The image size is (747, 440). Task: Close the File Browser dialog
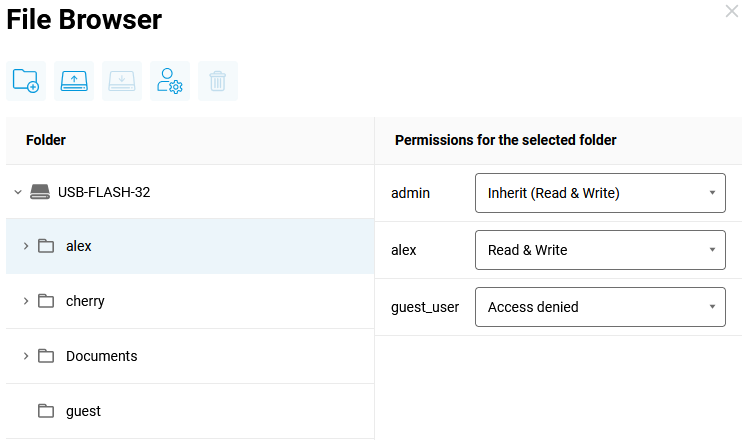coord(732,12)
